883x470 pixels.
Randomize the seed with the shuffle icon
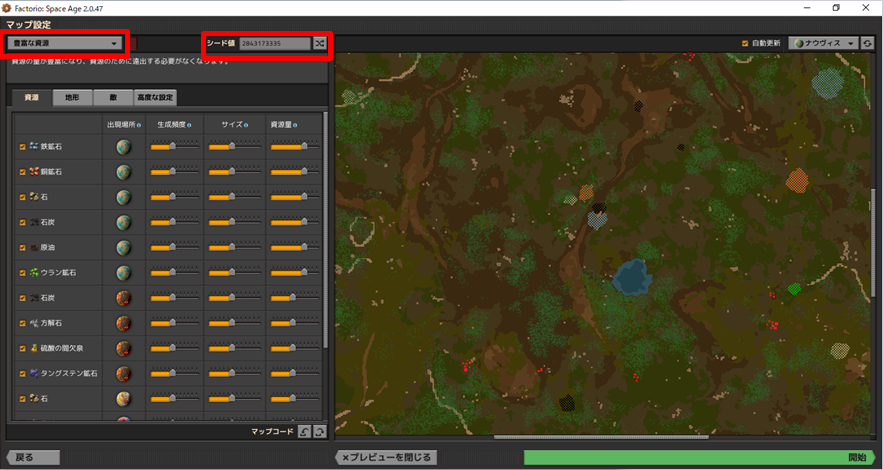[319, 43]
